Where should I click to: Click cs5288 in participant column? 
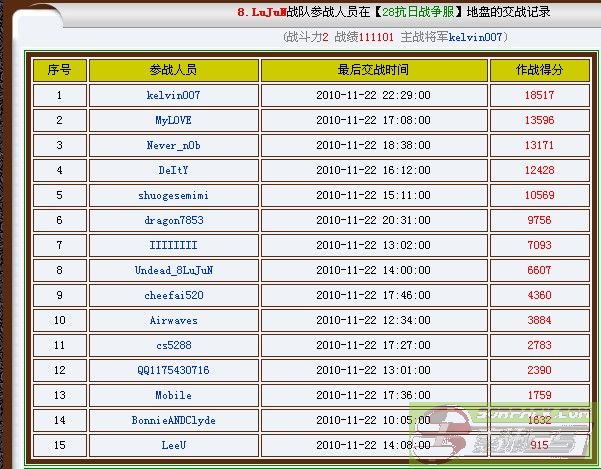coord(173,345)
